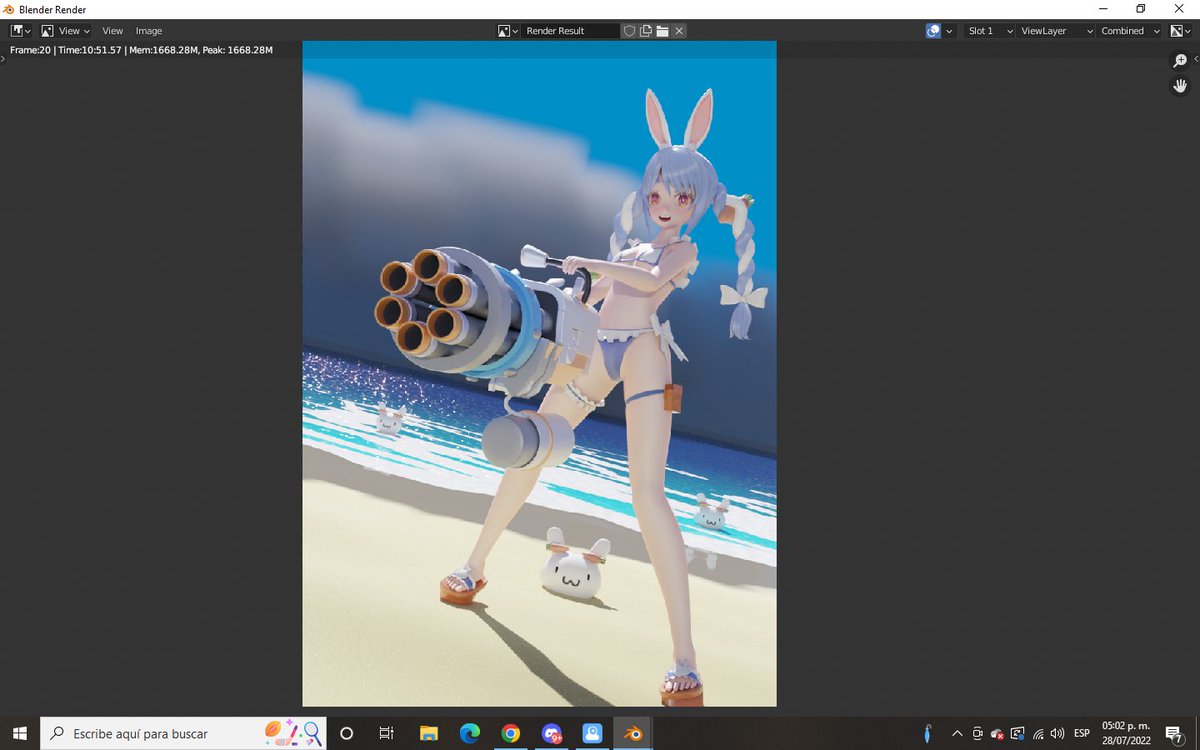Viewport: 1200px width, 750px height.
Task: Expand the left toolbar arrow
Action: [x=3, y=59]
